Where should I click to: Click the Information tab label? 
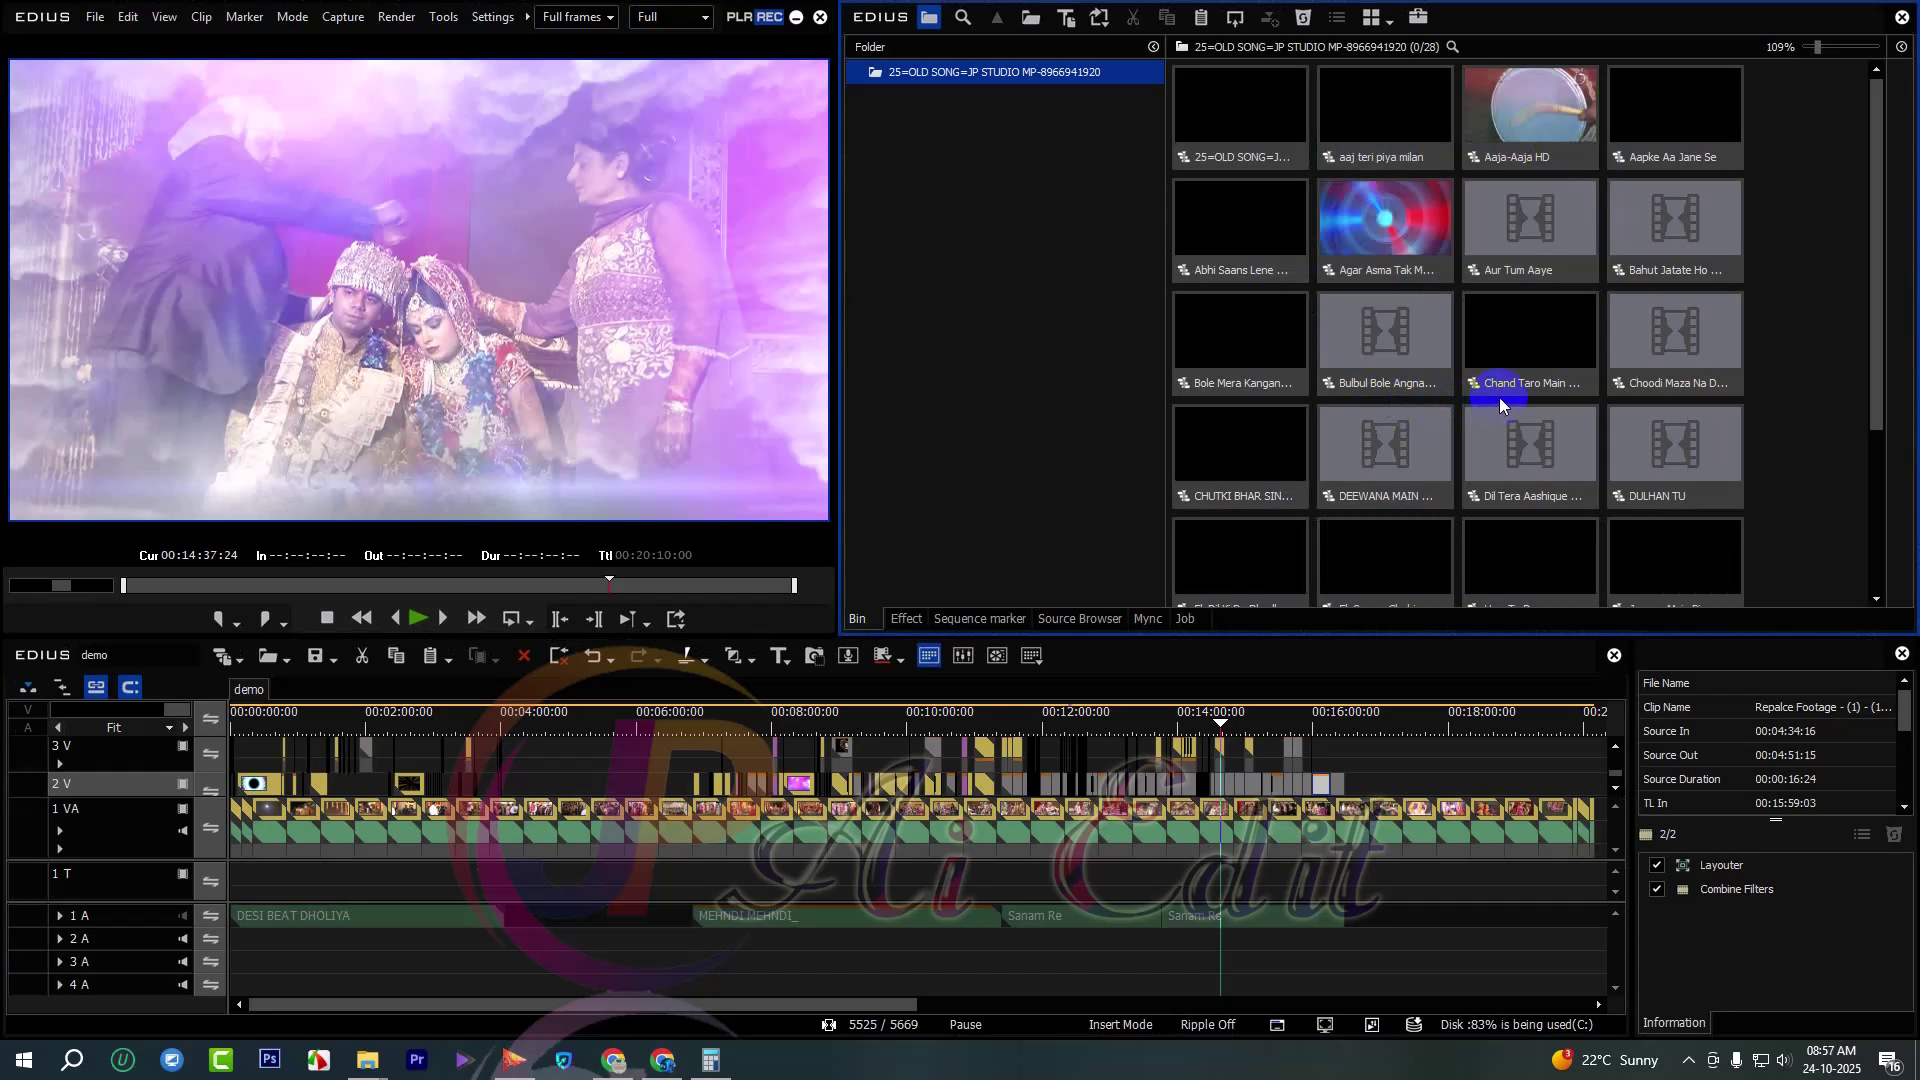click(1673, 1023)
